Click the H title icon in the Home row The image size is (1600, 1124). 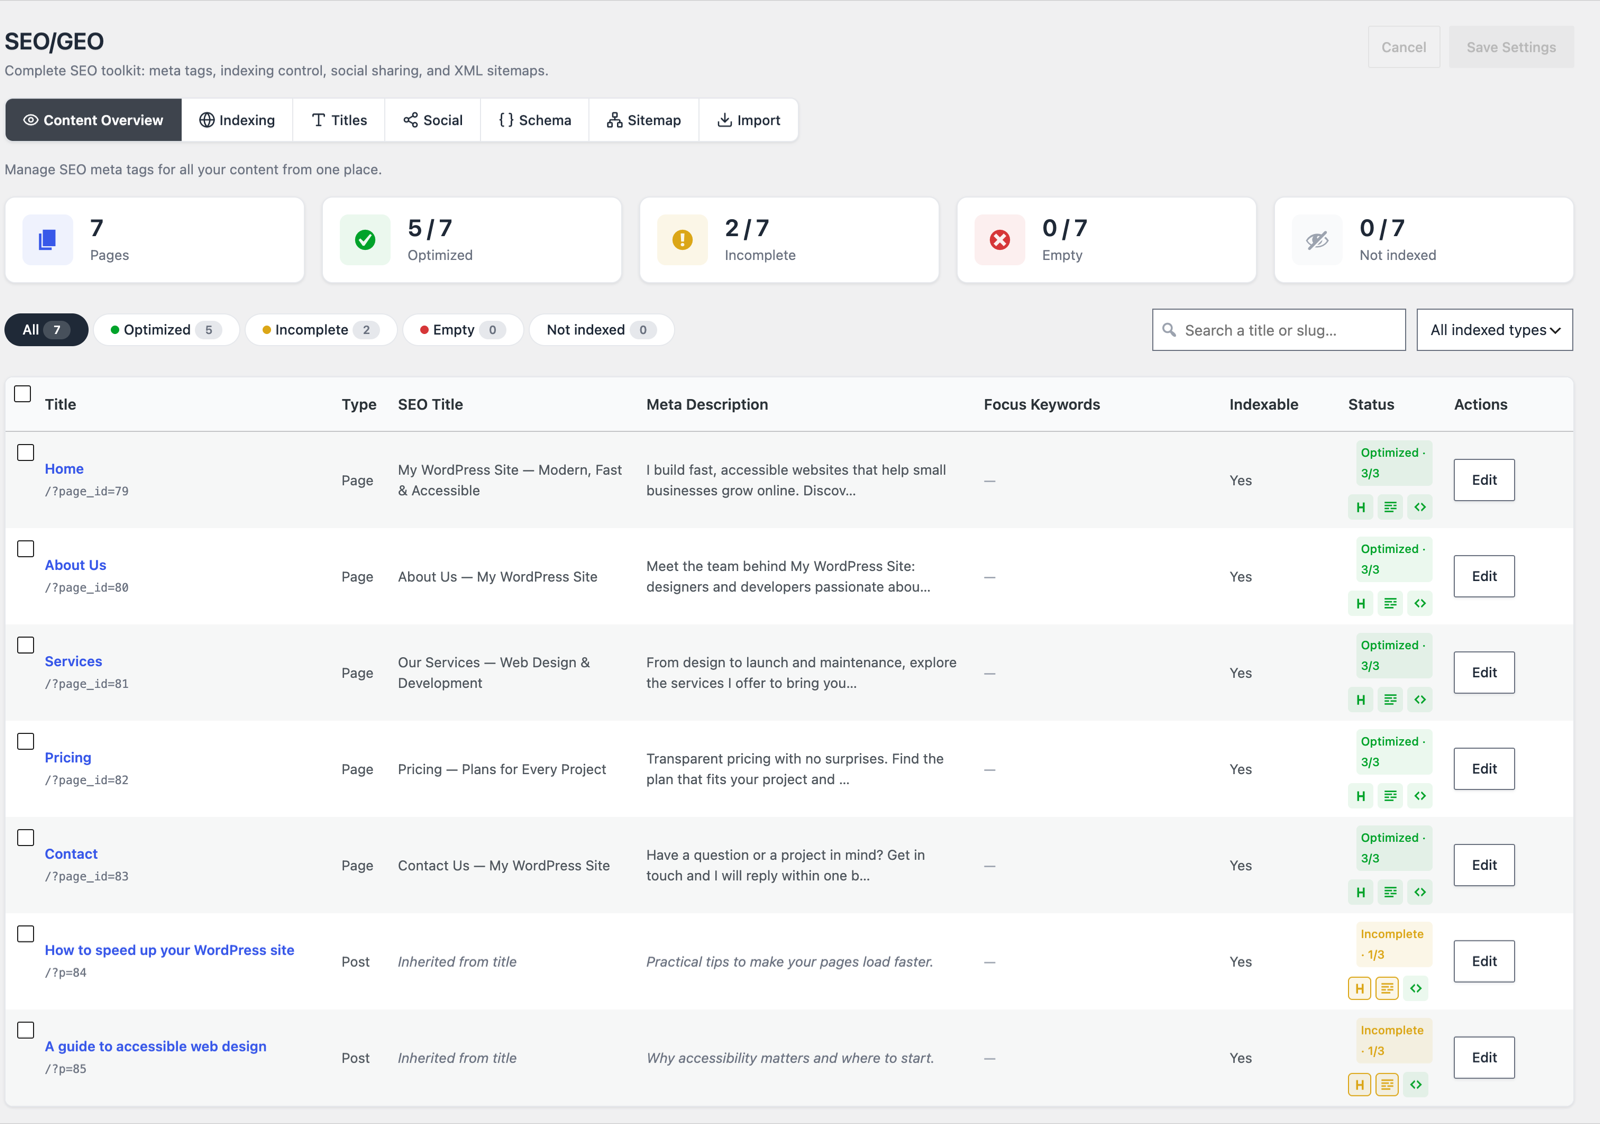pos(1360,507)
